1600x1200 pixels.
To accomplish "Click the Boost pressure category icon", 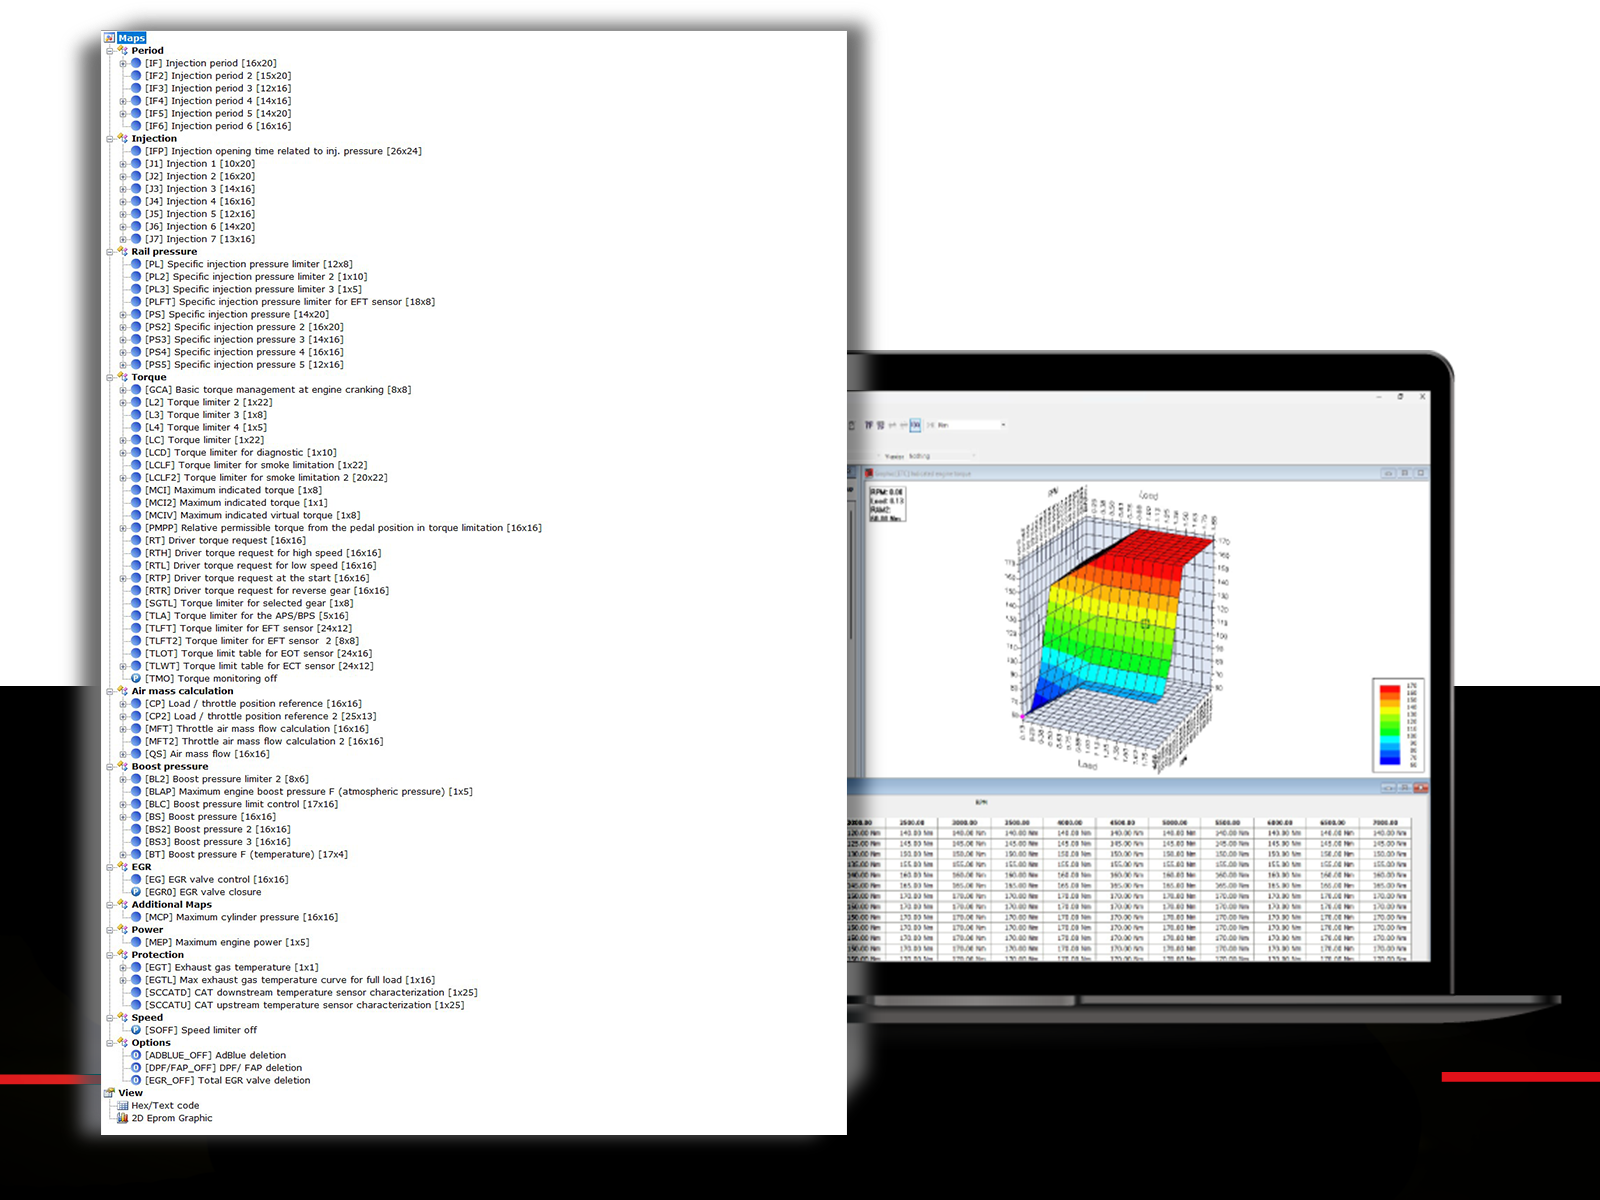I will [122, 767].
